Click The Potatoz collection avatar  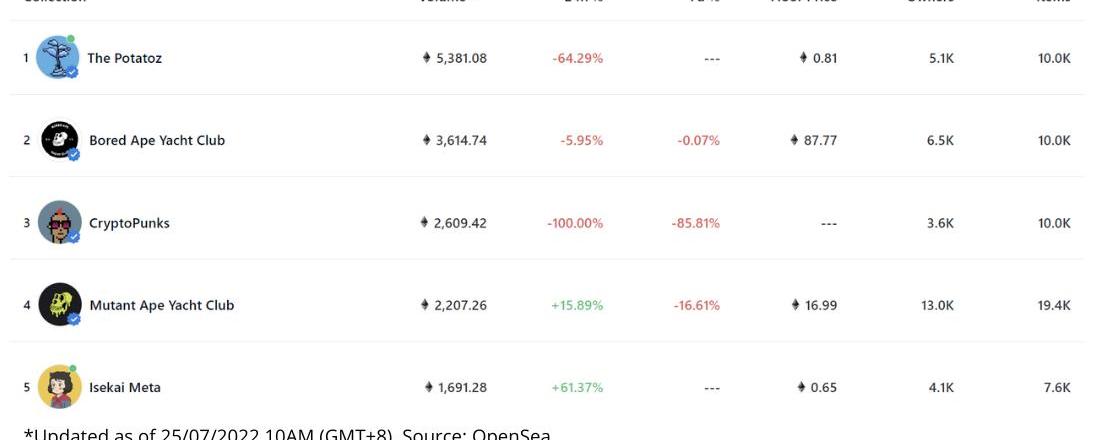coord(58,58)
